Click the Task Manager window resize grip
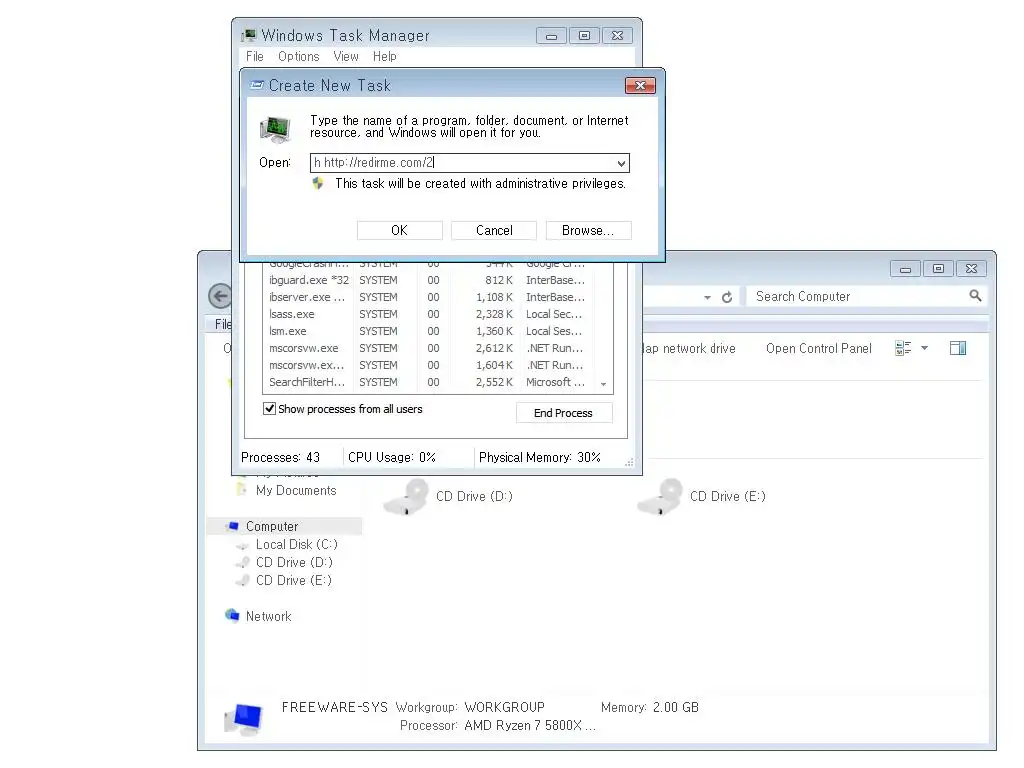Screen dimensions: 1024x768 (629, 462)
